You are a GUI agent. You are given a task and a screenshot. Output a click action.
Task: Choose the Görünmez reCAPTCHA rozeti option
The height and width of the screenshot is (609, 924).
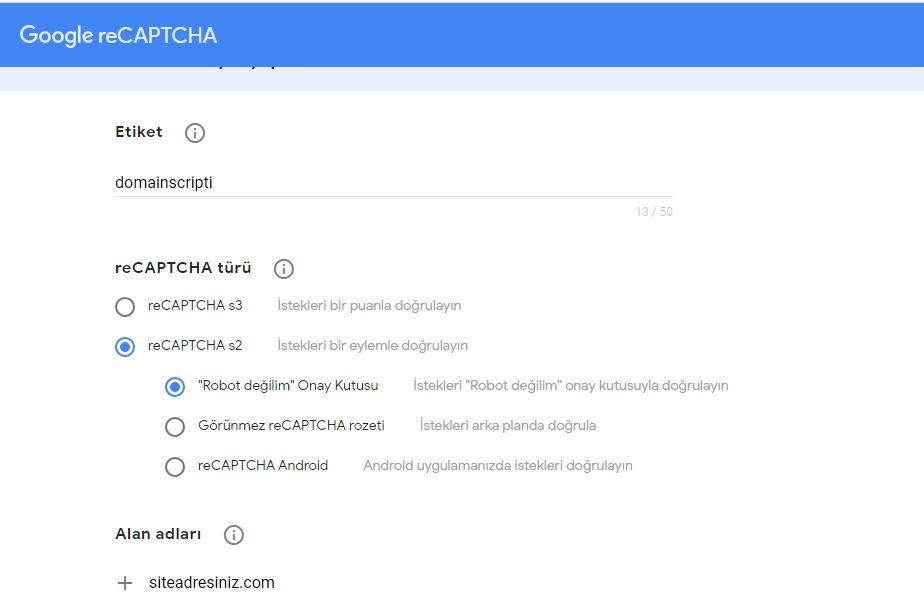coord(174,427)
